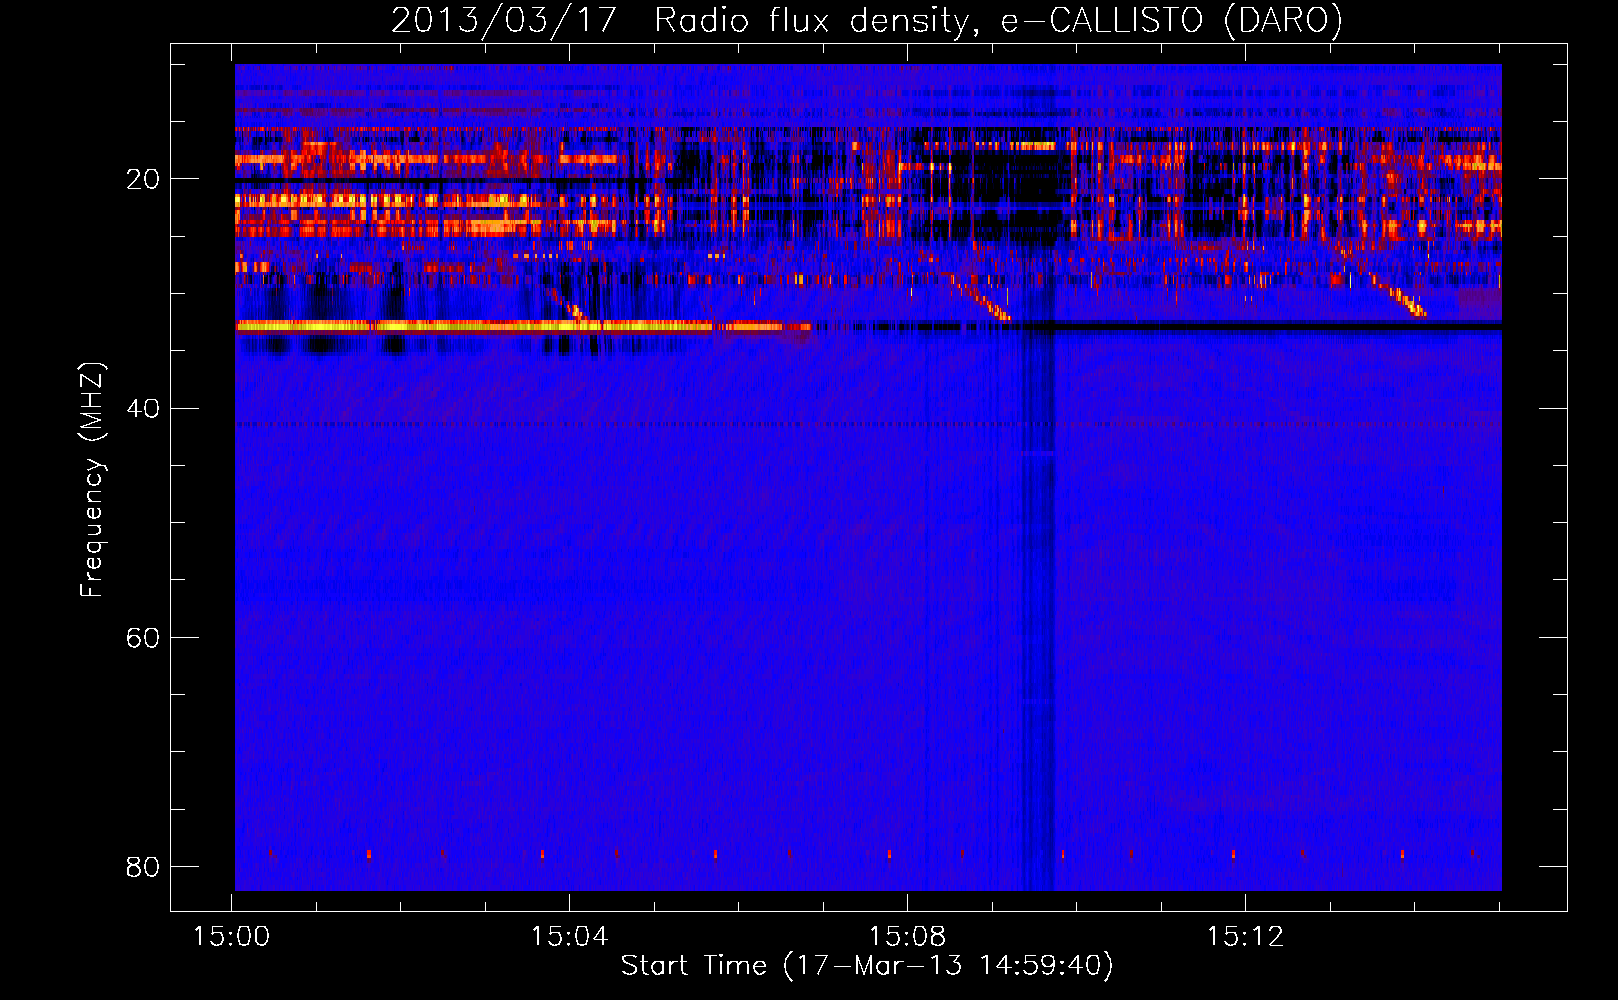Click the 20 frequency tick label
Viewport: 1618px width, 1000px height.
click(x=142, y=179)
